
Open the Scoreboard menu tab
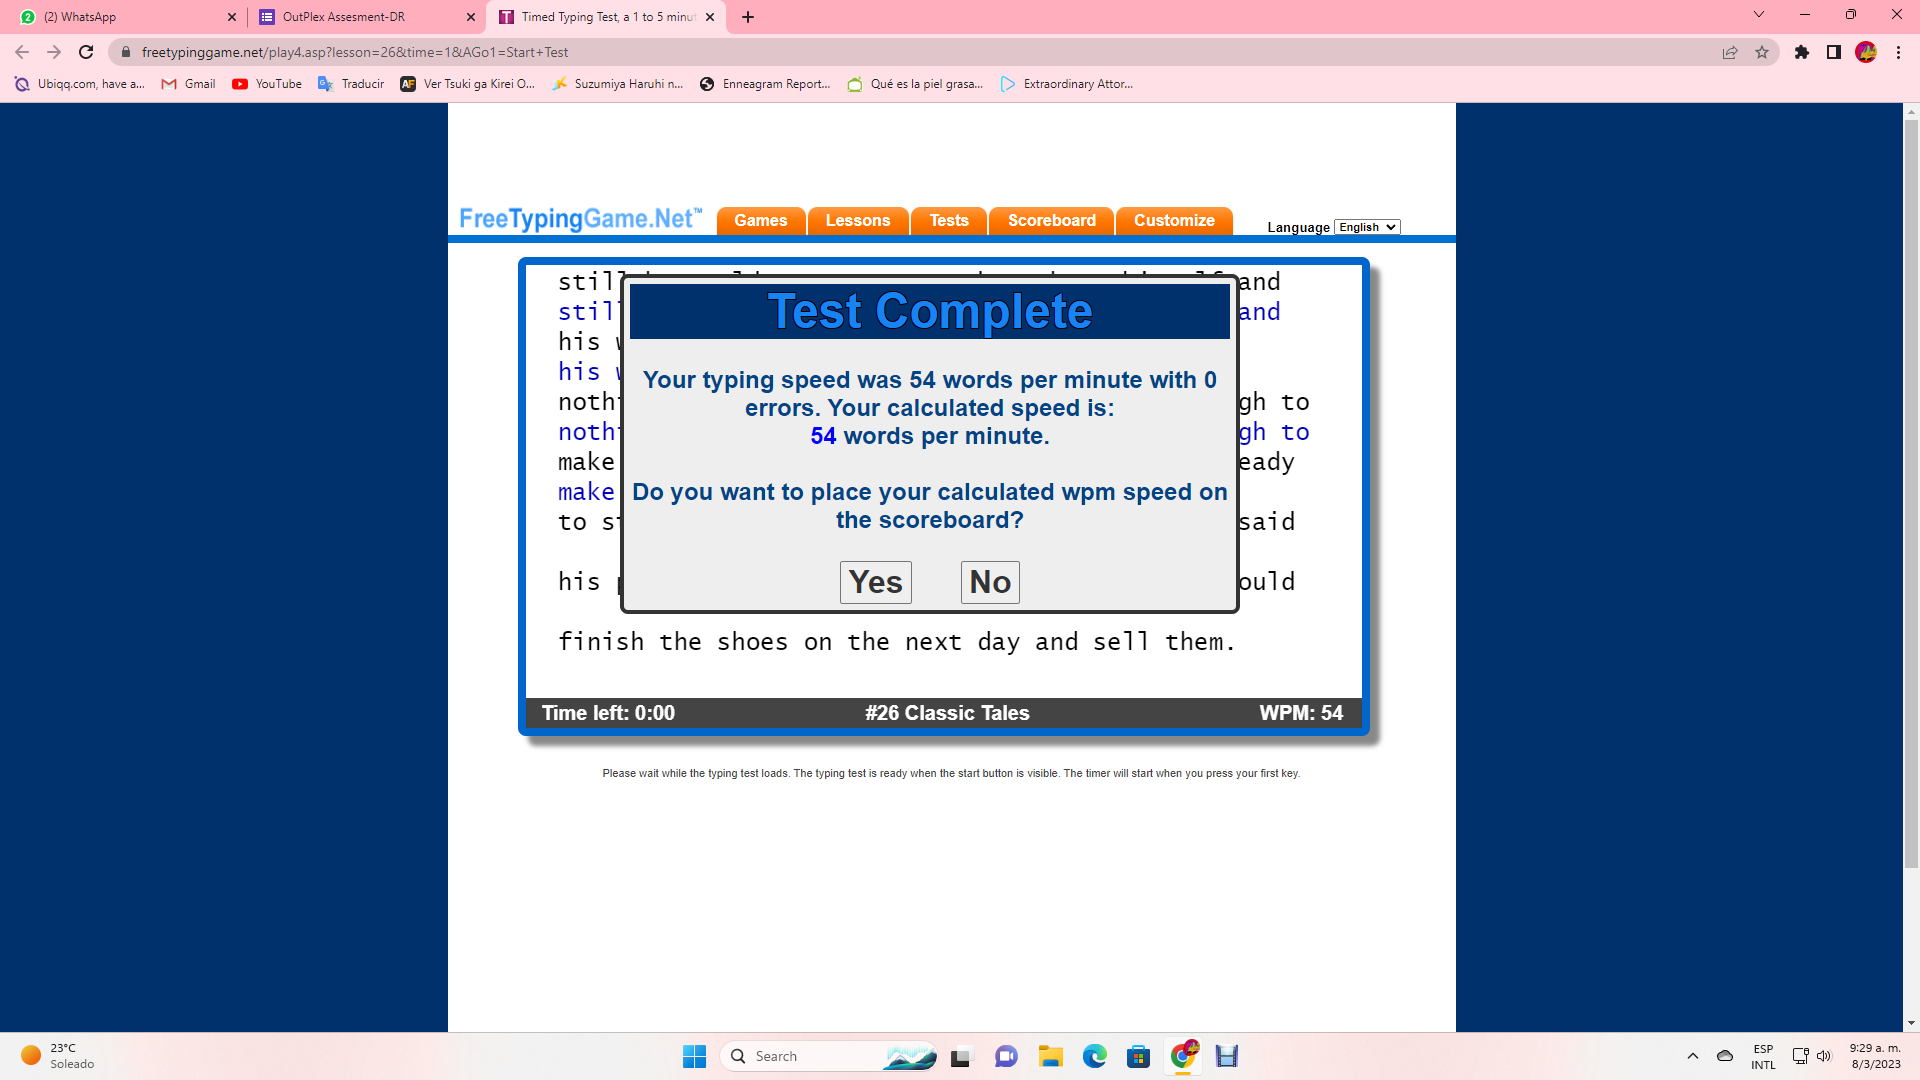tap(1051, 220)
